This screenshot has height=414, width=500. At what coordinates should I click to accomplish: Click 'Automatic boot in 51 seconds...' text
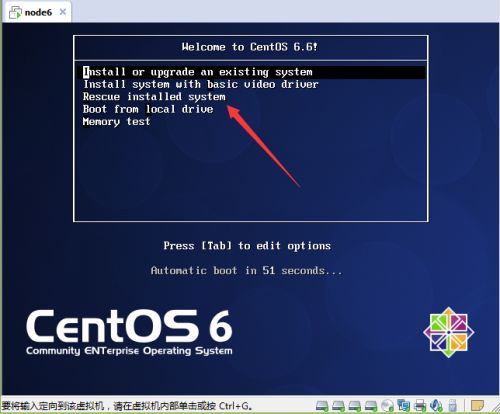246,270
